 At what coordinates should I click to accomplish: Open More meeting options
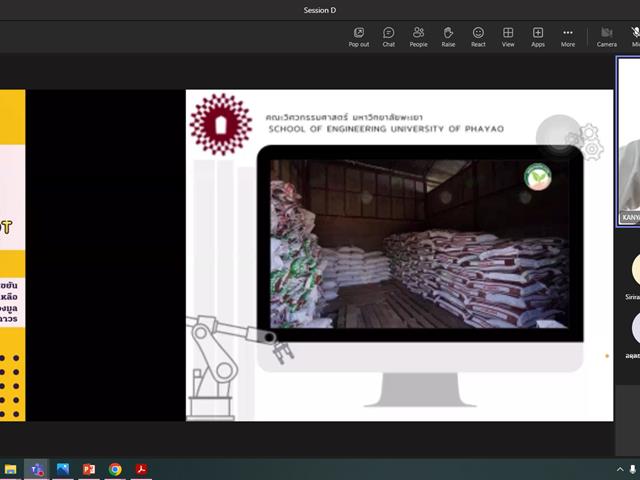point(568,37)
